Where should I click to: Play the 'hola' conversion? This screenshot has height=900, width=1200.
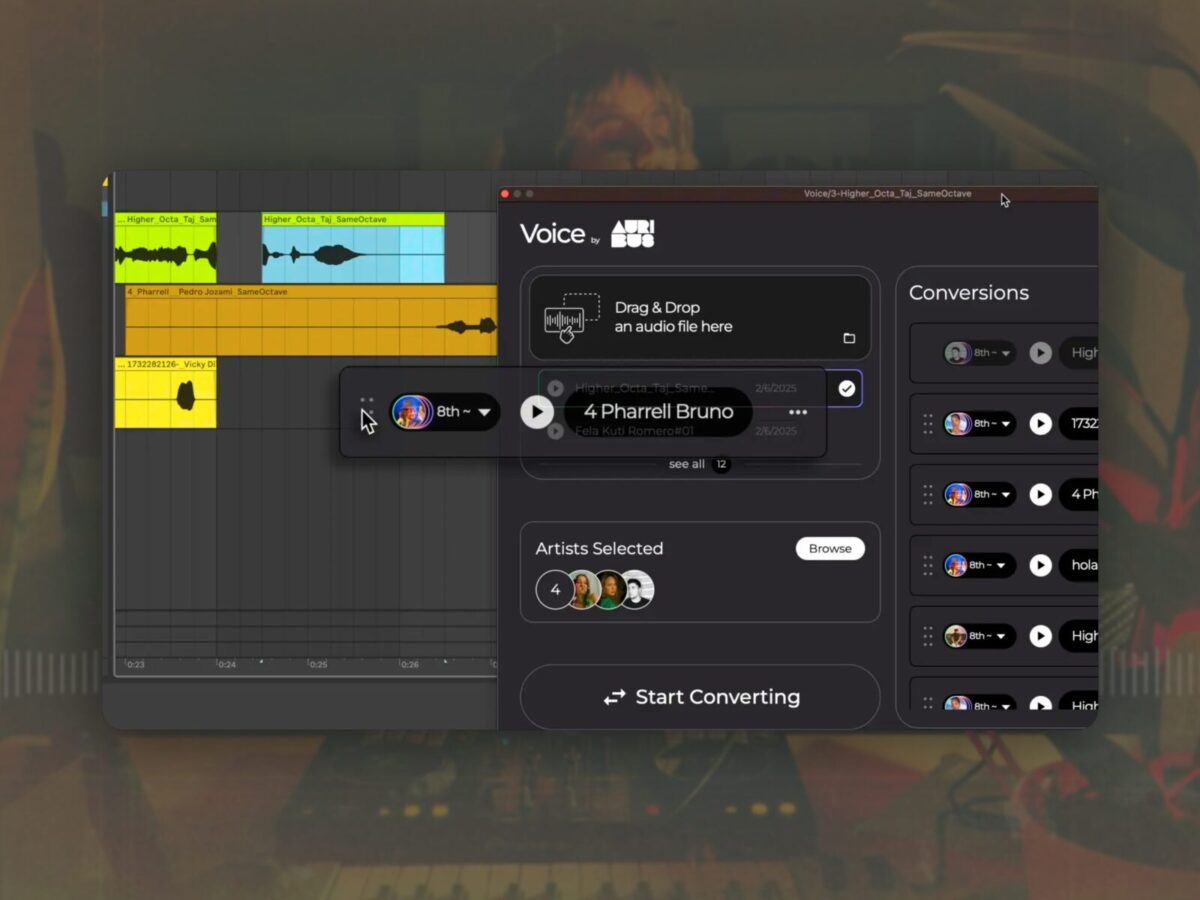click(x=1041, y=565)
